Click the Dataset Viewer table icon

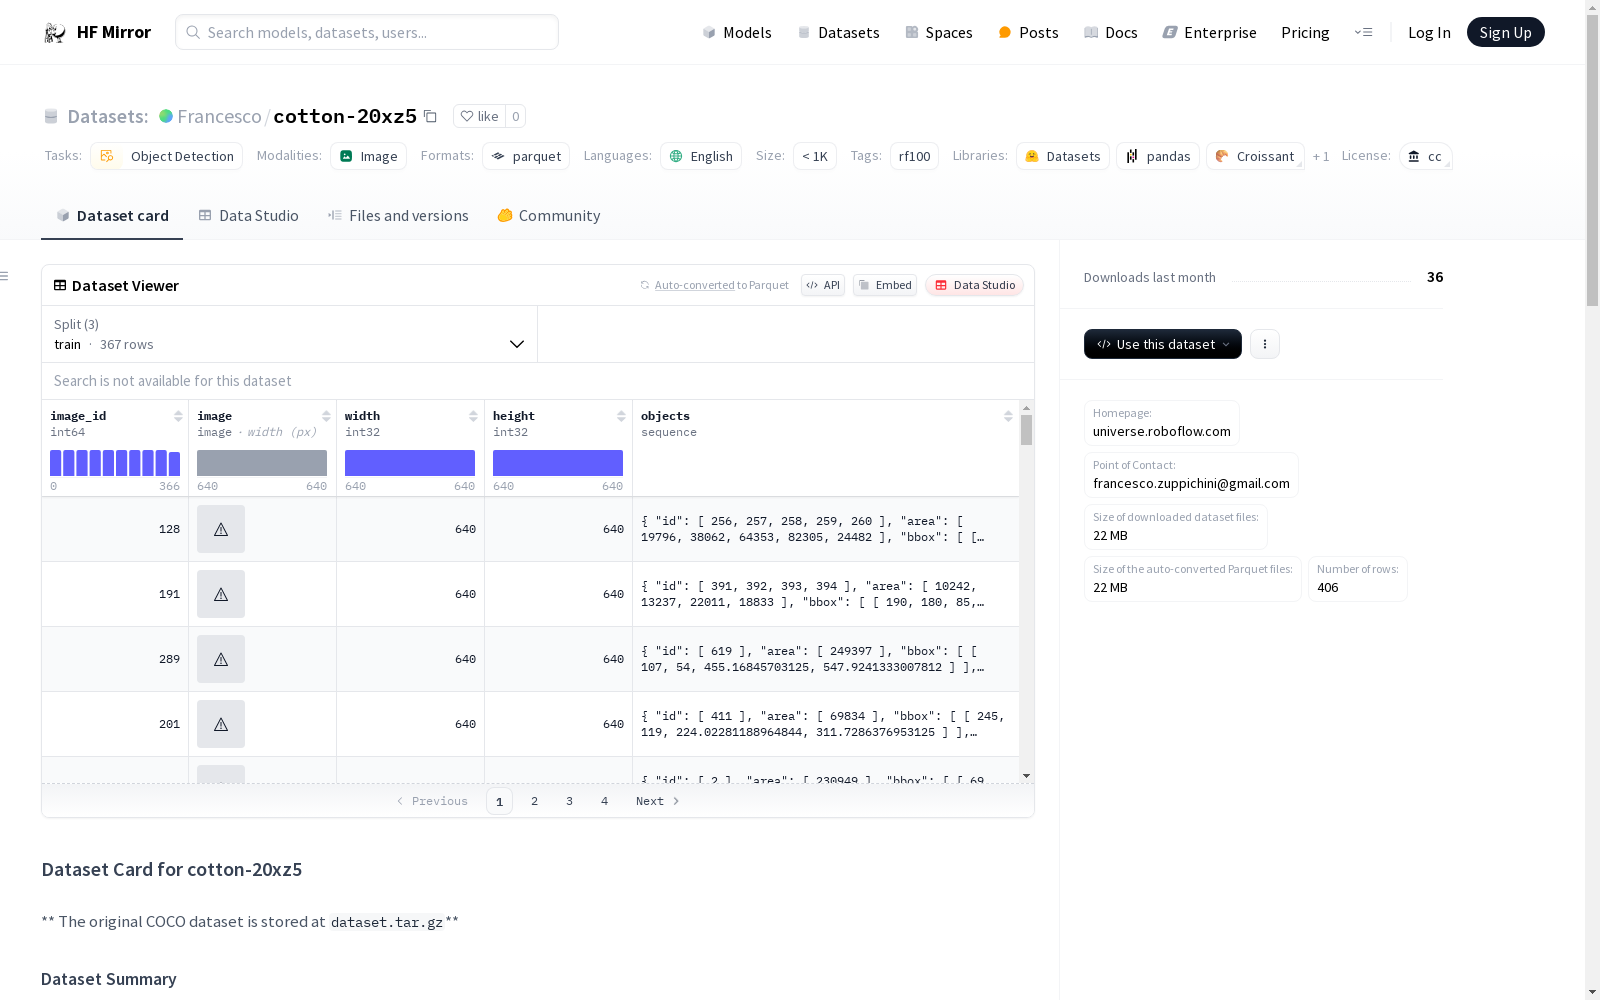click(x=60, y=285)
